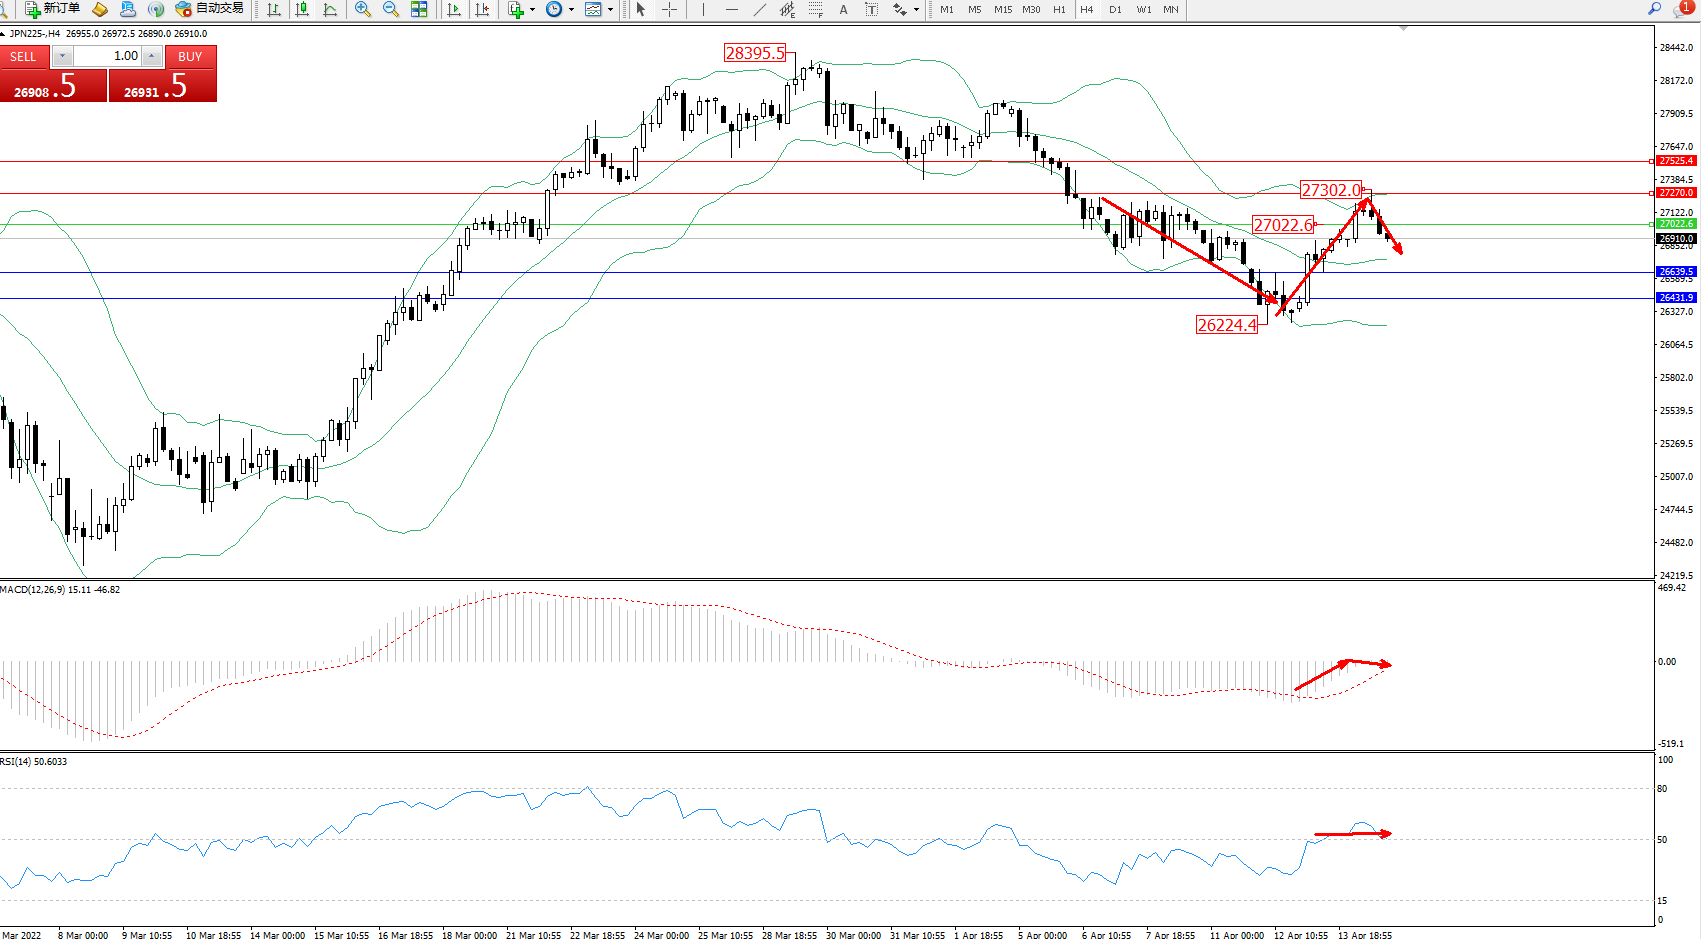Screen dimensions: 1701x939
Task: Switch to the D1 timeframe
Action: (x=1115, y=9)
